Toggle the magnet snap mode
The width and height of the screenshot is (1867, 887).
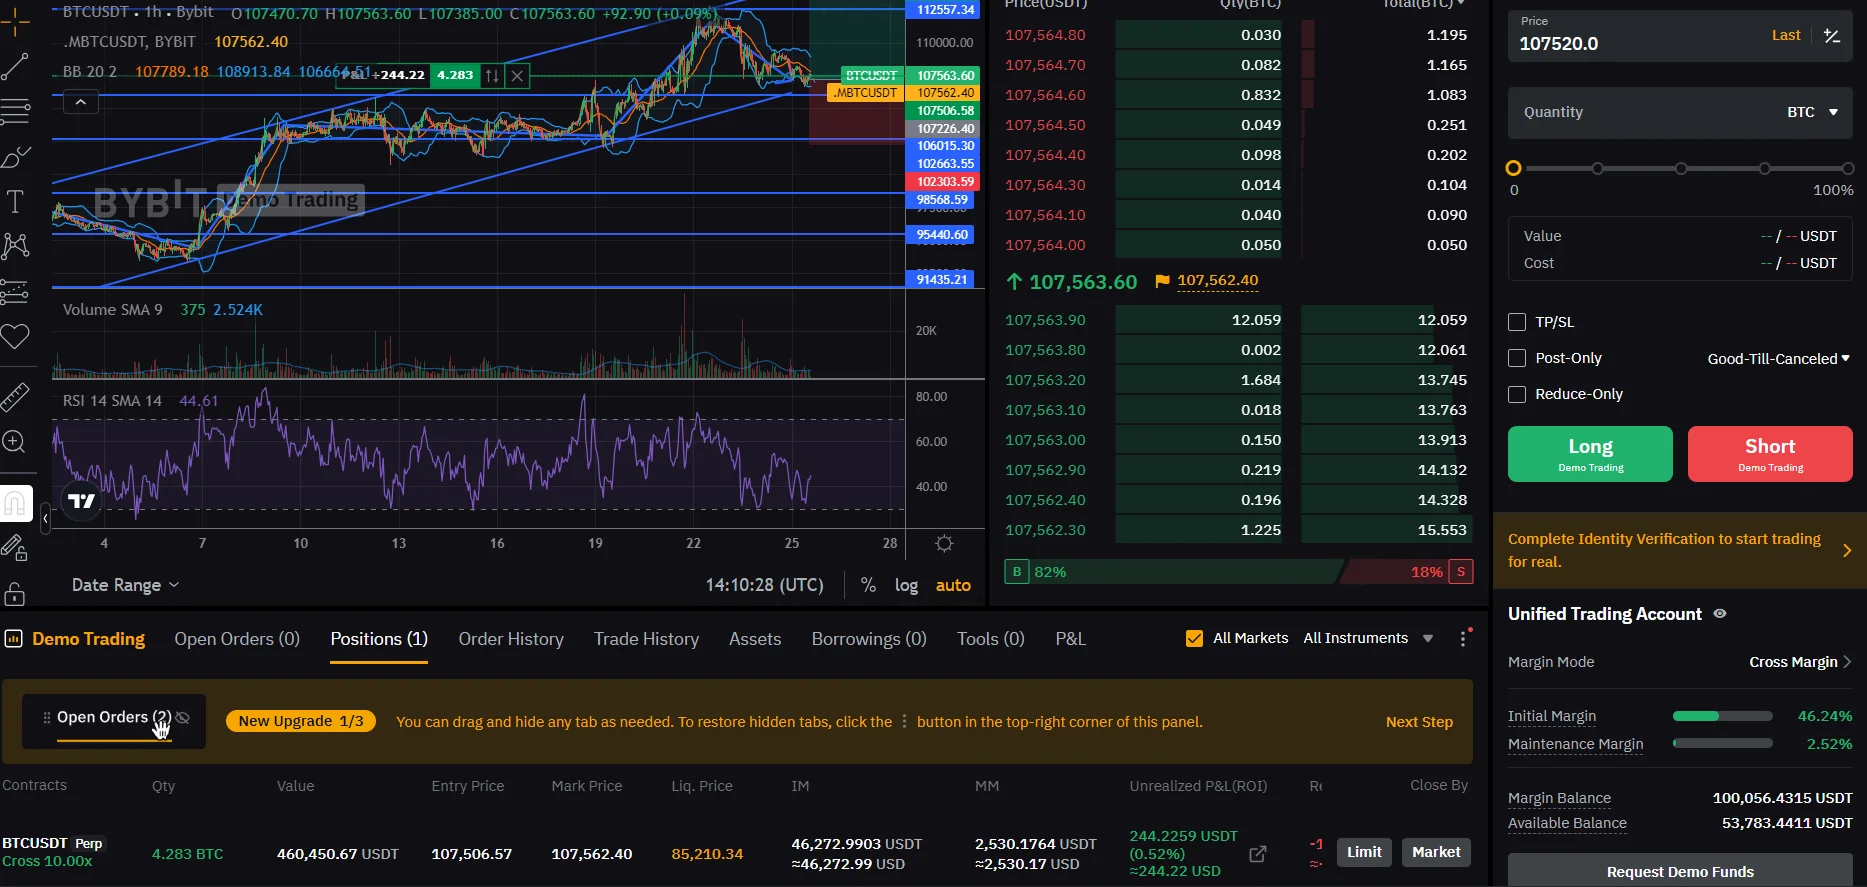16,503
